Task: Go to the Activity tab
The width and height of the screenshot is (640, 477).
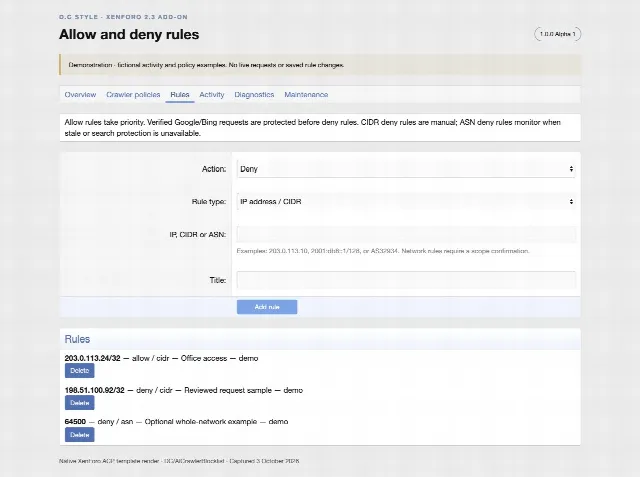Action: click(211, 95)
